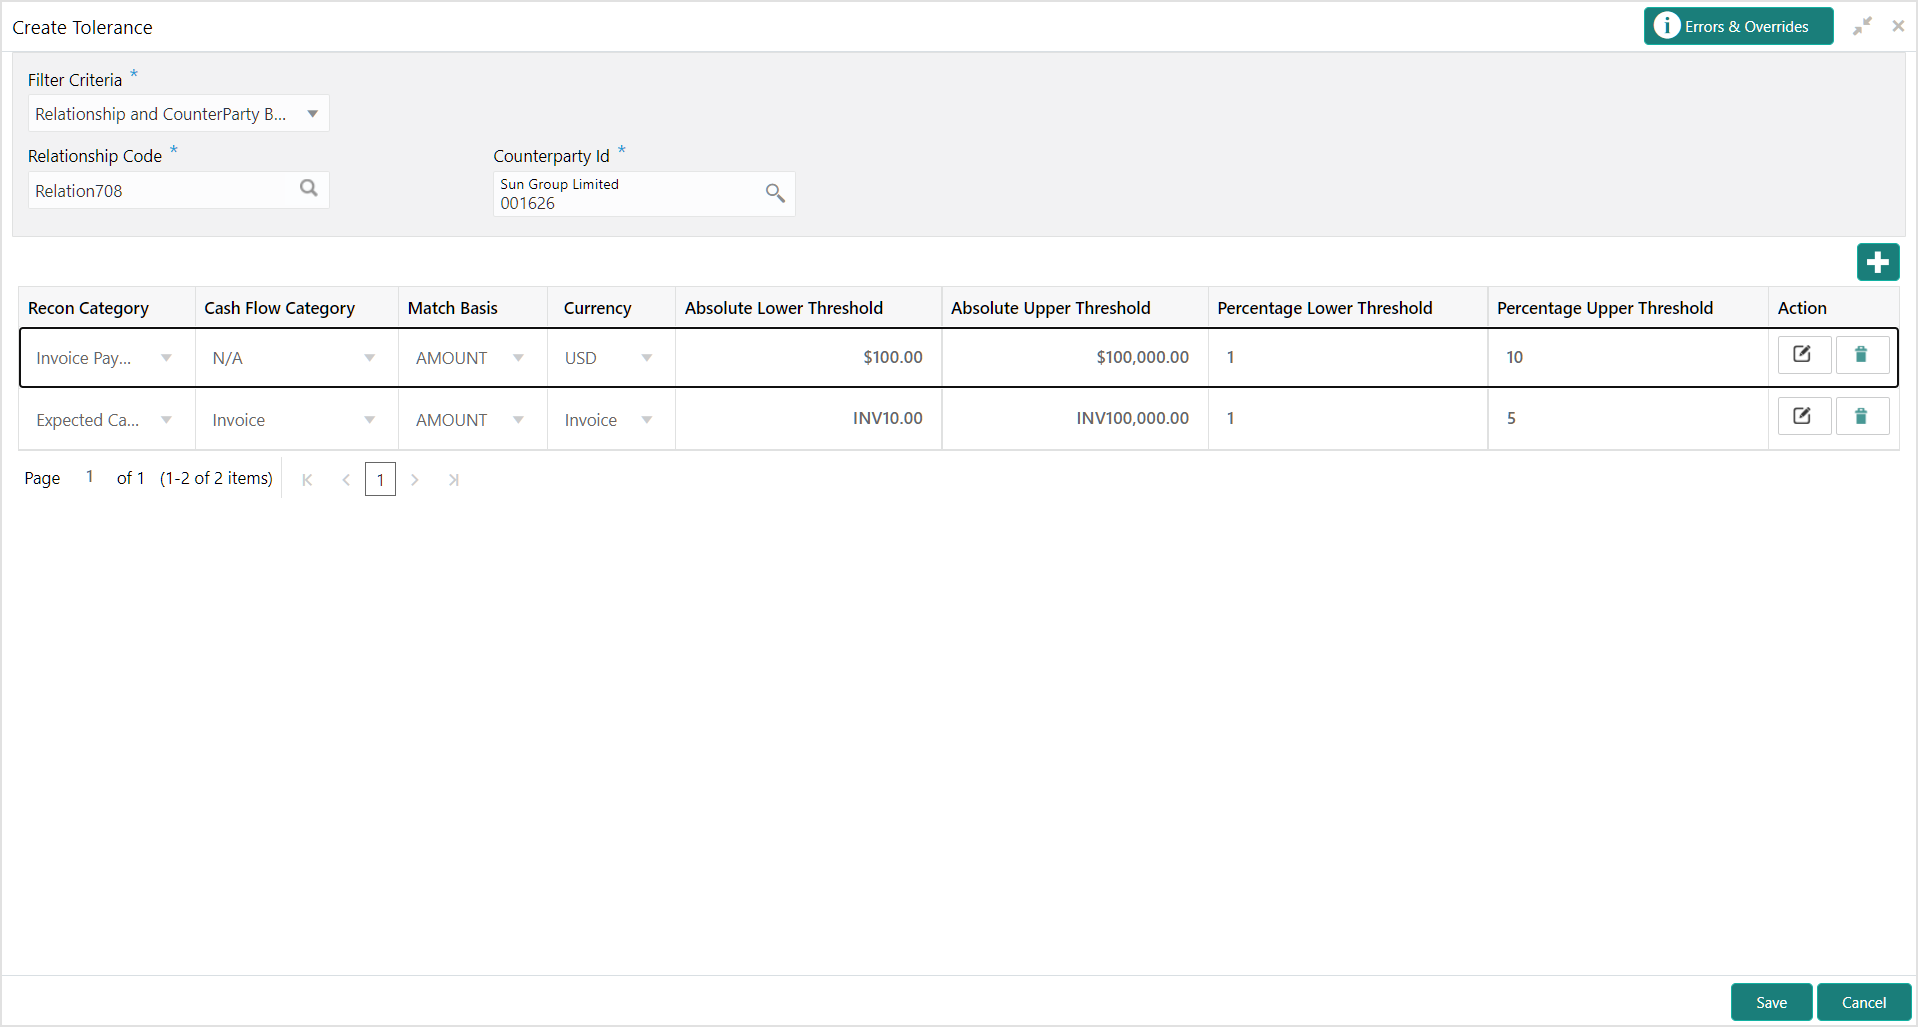
Task: Click Percentage Lower Threshold in Invoice Pay row
Action: (1348, 357)
